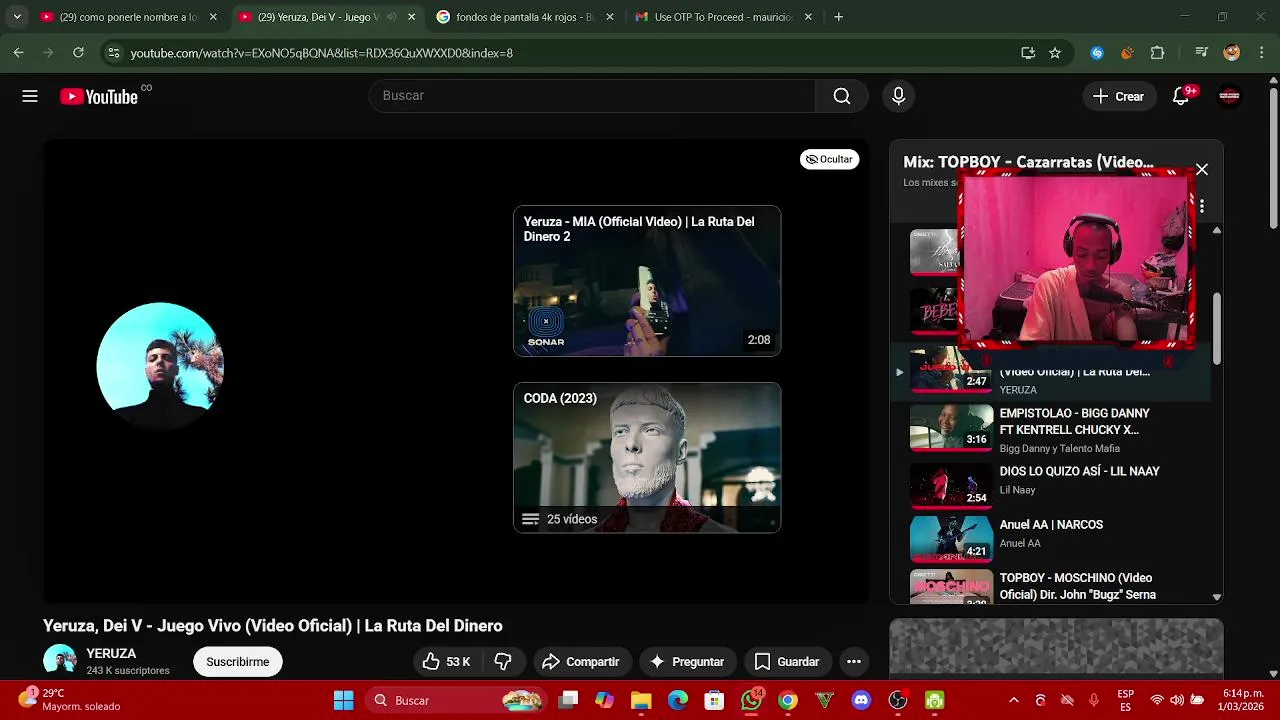This screenshot has height=720, width=1280.
Task: Open the YERUZA channel name link
Action: [111, 653]
